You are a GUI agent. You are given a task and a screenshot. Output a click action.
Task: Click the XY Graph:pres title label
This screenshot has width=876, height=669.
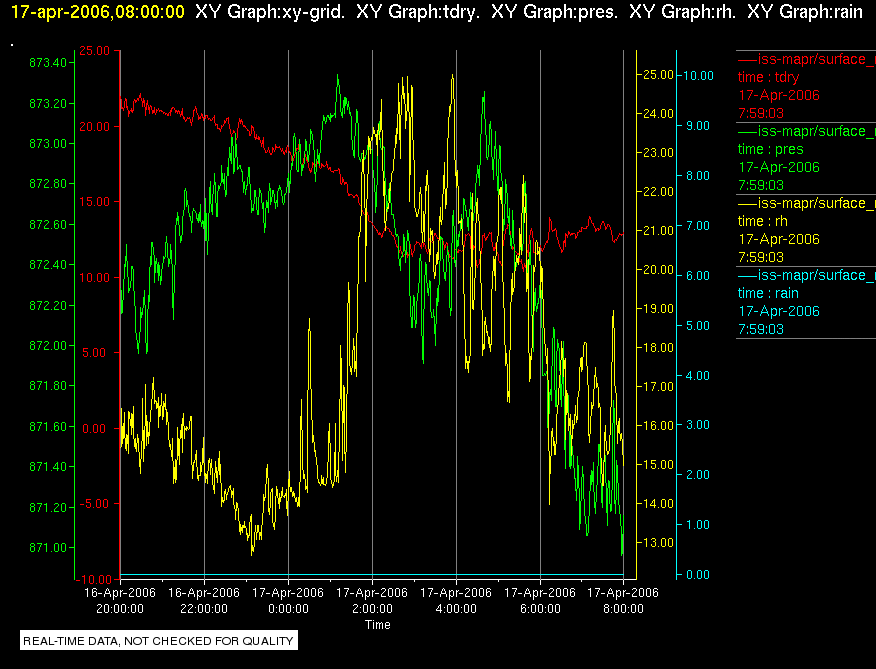[554, 12]
